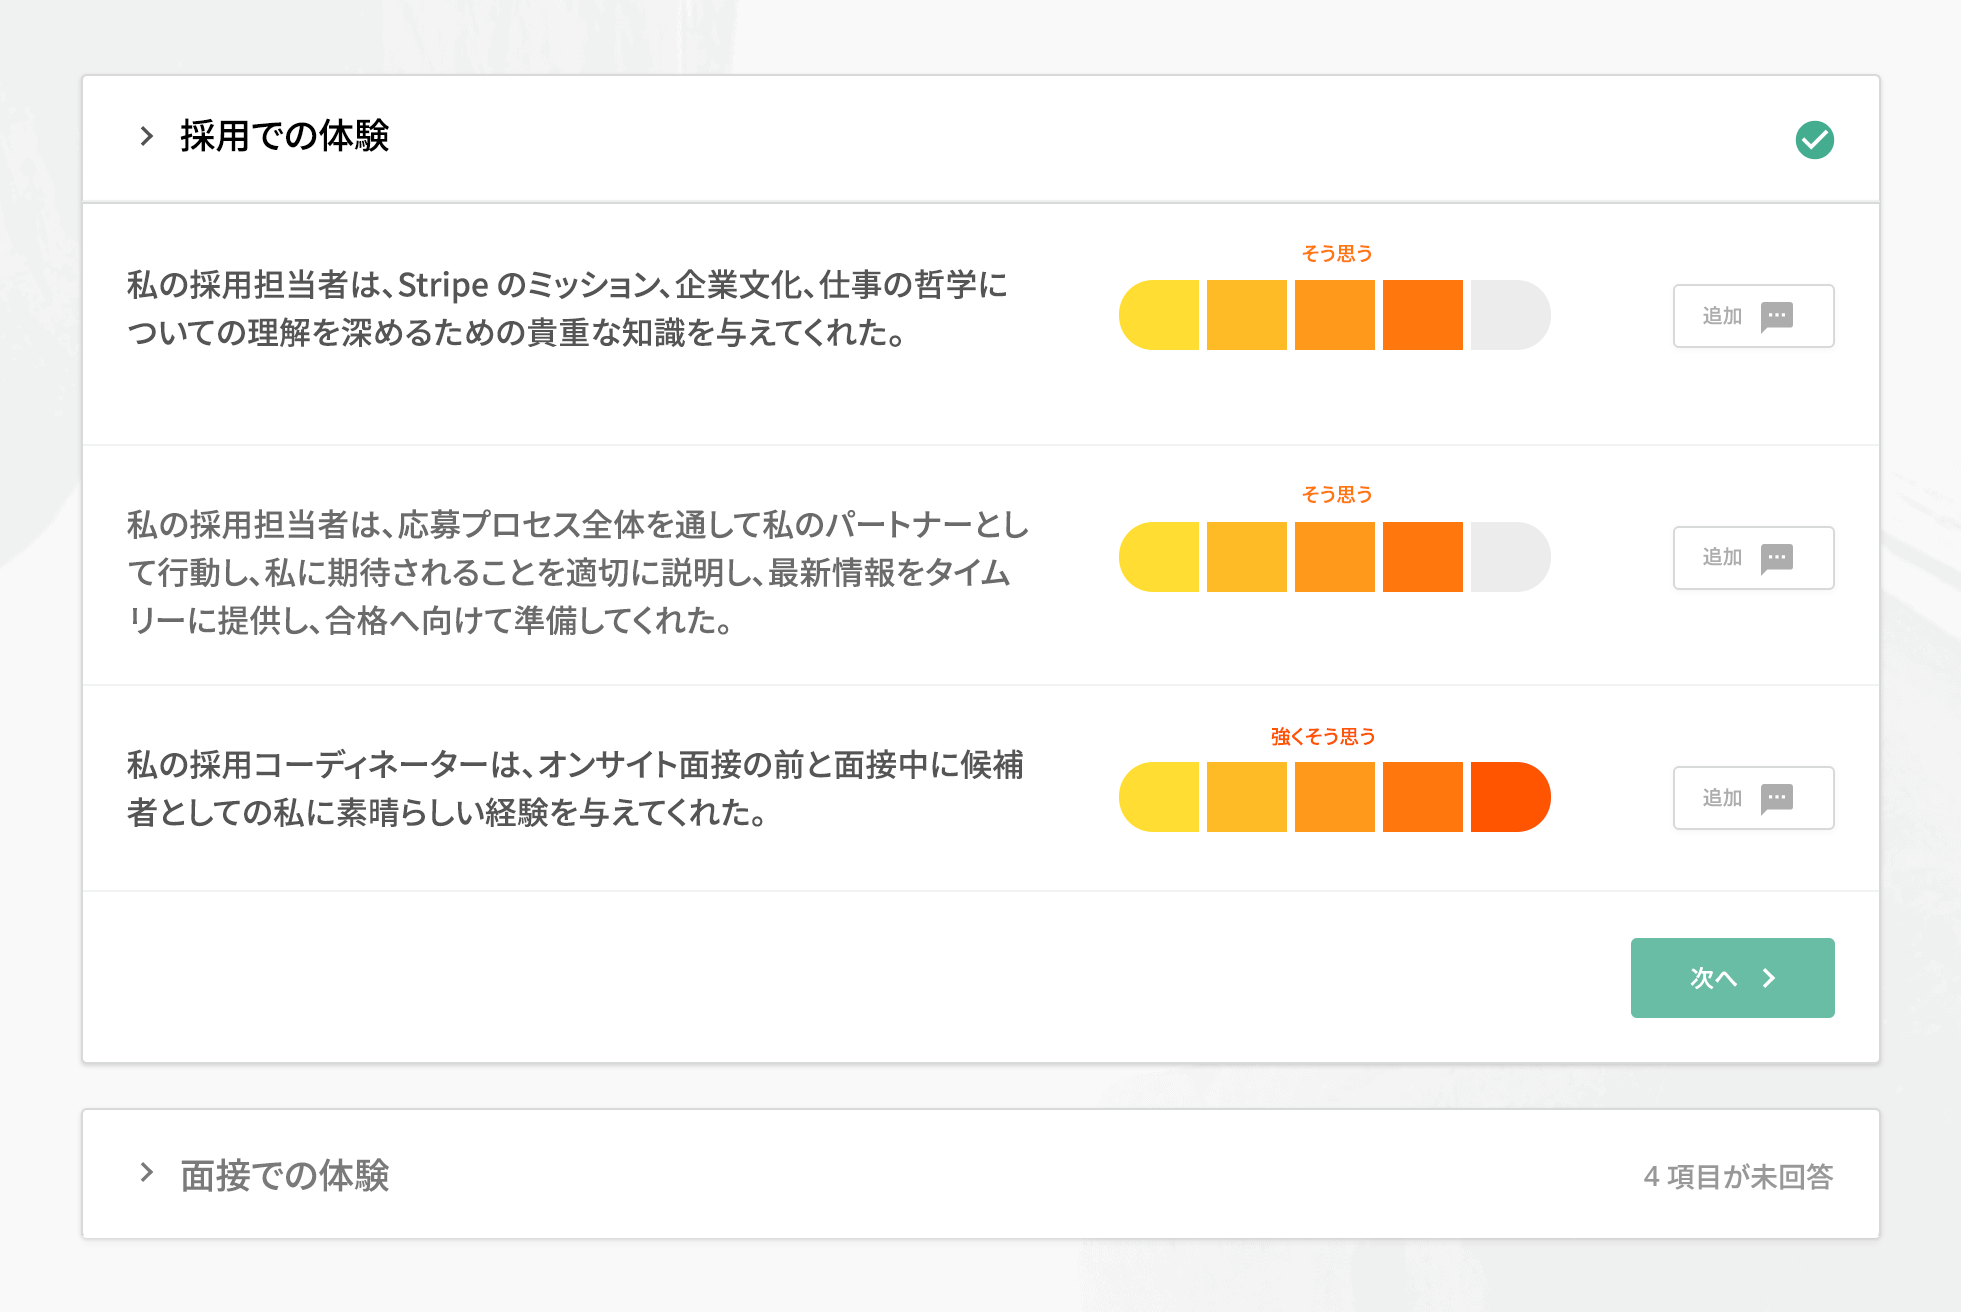Select the 強くそう思う rating on third question
1961x1312 pixels.
[x=1511, y=797]
